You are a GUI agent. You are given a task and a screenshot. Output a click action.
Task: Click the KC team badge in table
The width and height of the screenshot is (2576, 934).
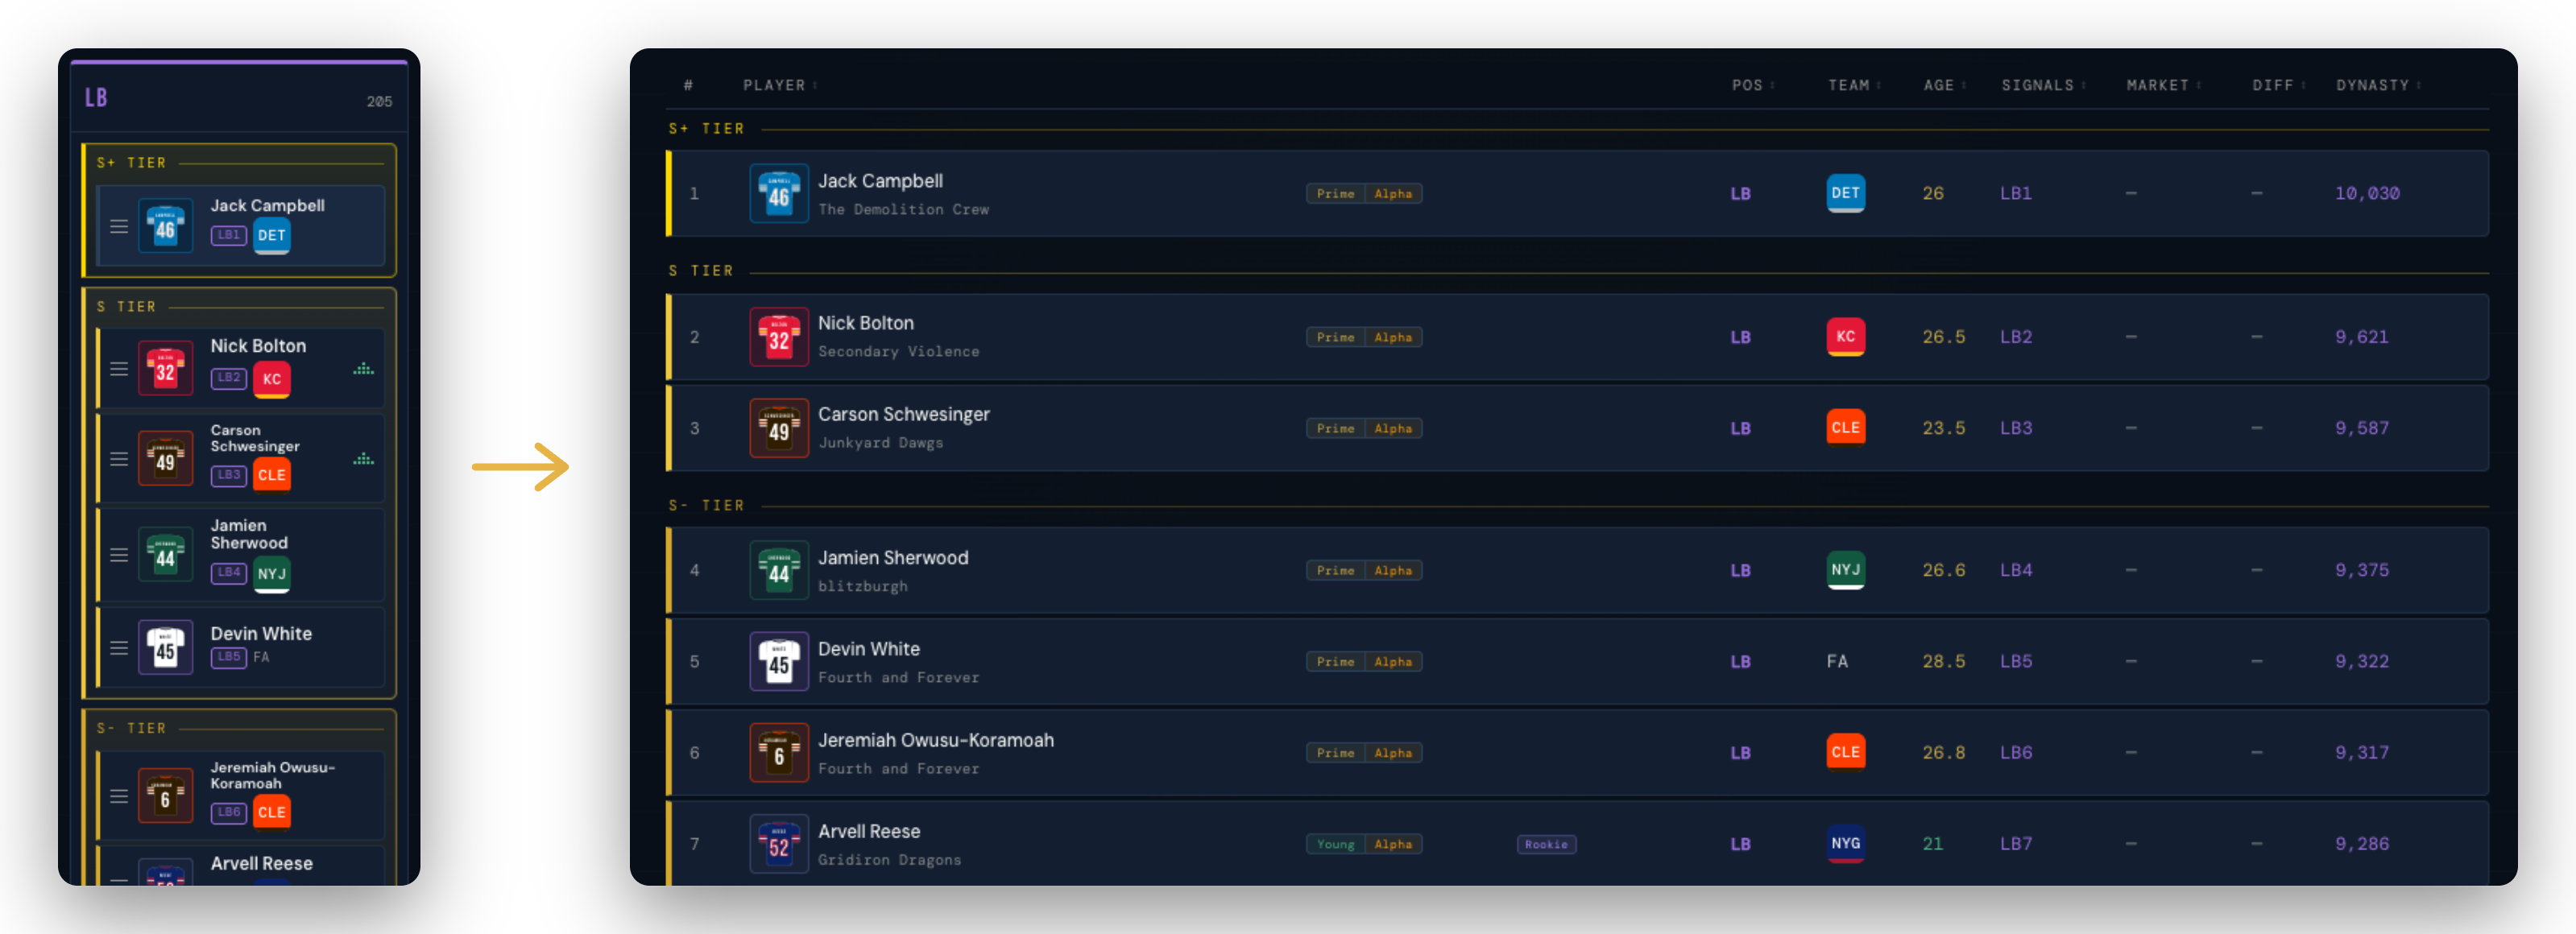pyautogui.click(x=1845, y=337)
